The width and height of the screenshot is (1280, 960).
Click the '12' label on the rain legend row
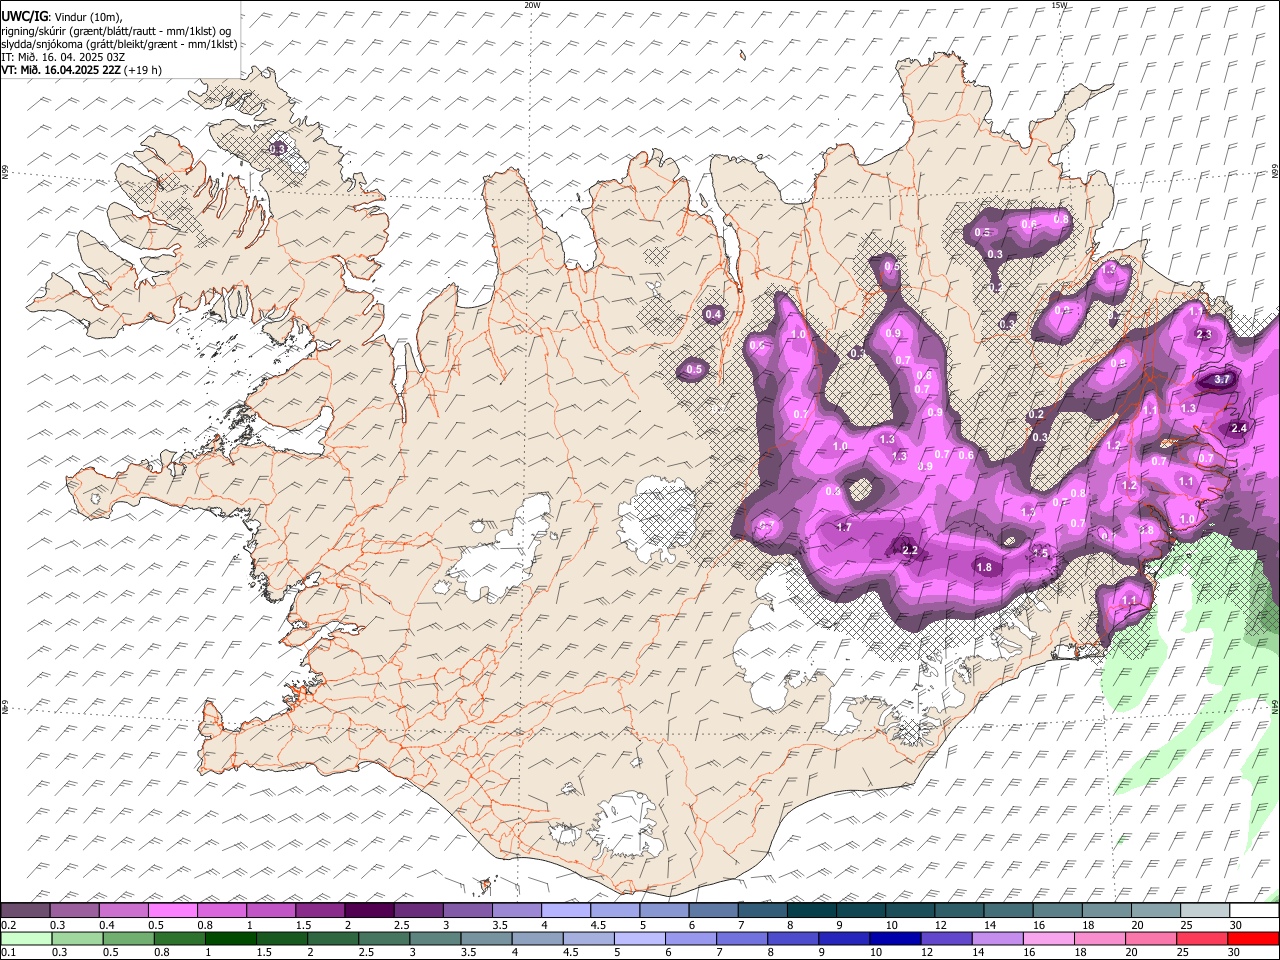pyautogui.click(x=927, y=952)
